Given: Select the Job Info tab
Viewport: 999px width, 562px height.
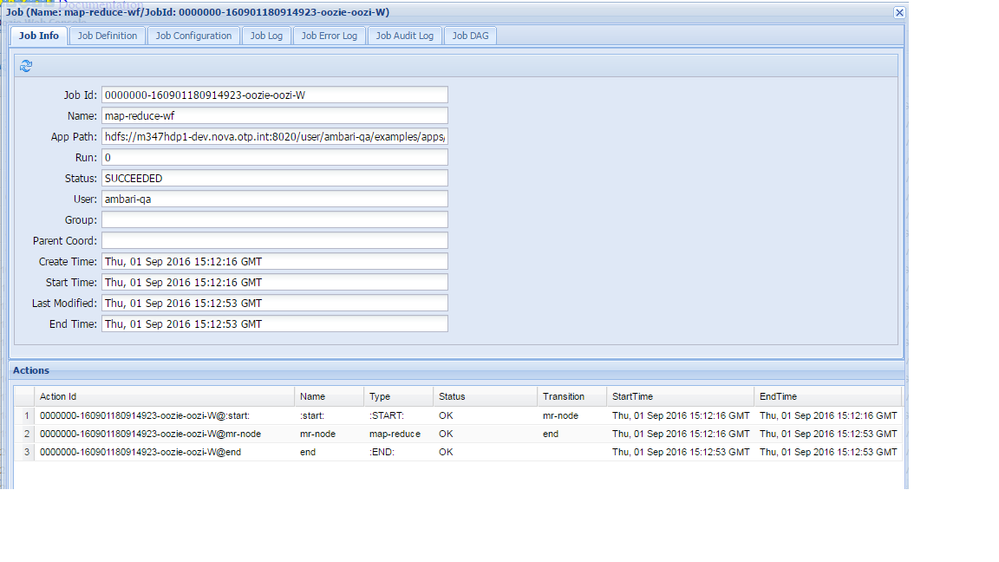Looking at the screenshot, I should (x=39, y=36).
